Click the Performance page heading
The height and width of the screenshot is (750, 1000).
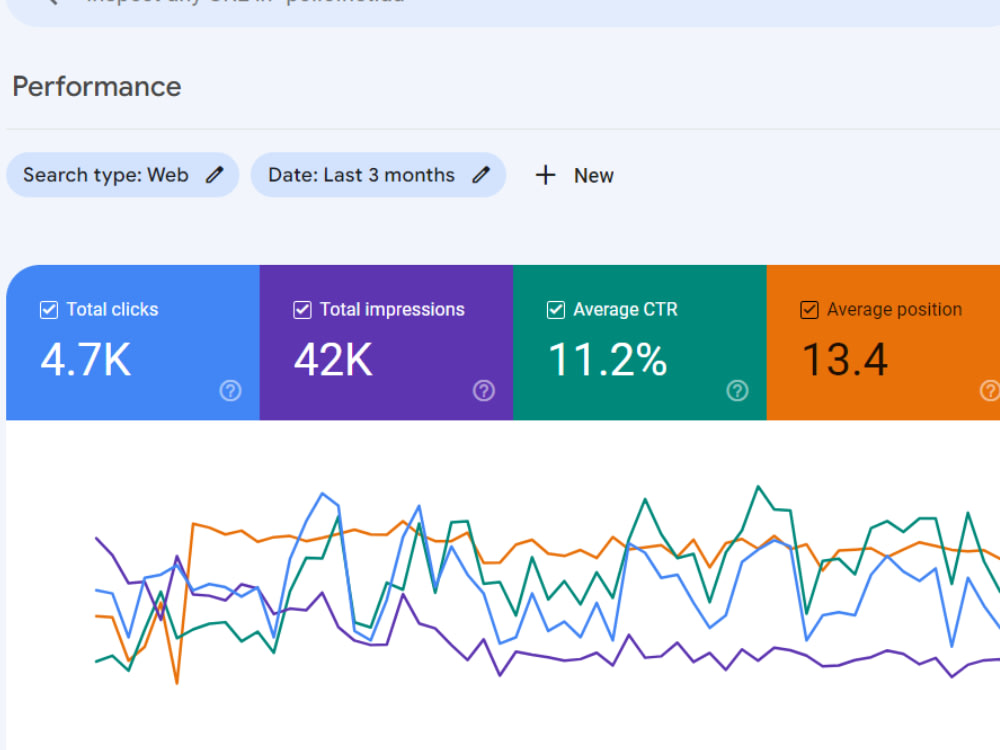pyautogui.click(x=97, y=87)
